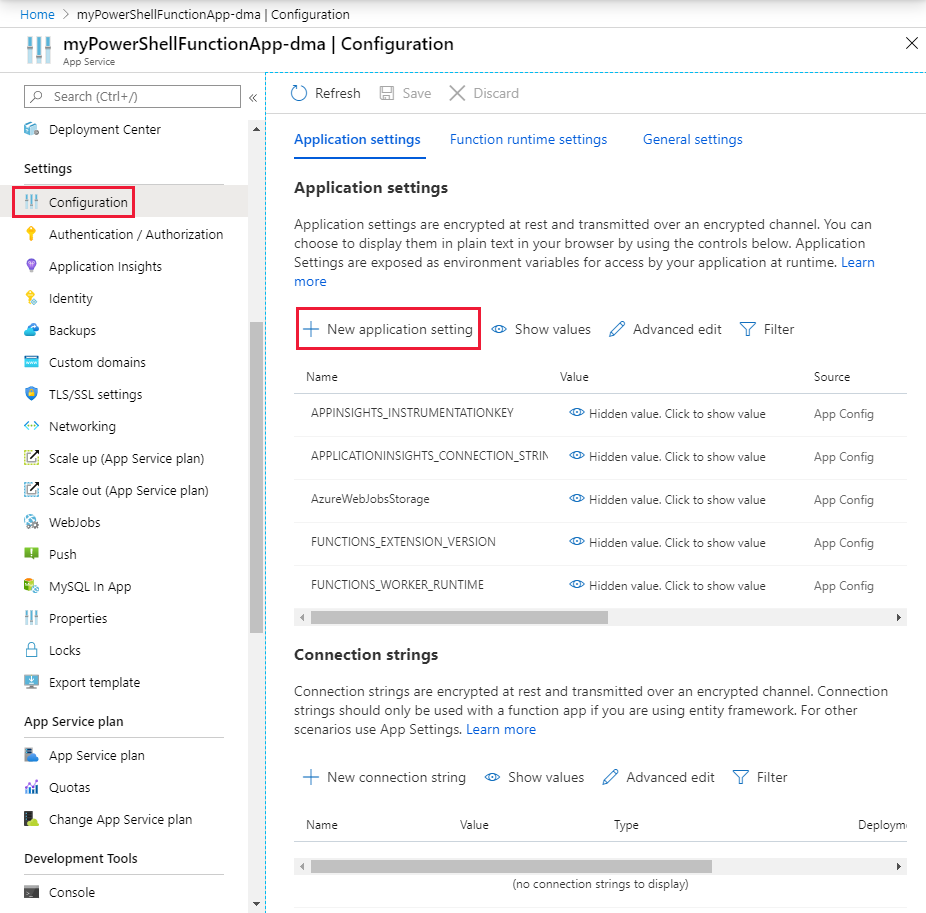Close the Configuration blade
The width and height of the screenshot is (926, 913).
click(912, 43)
